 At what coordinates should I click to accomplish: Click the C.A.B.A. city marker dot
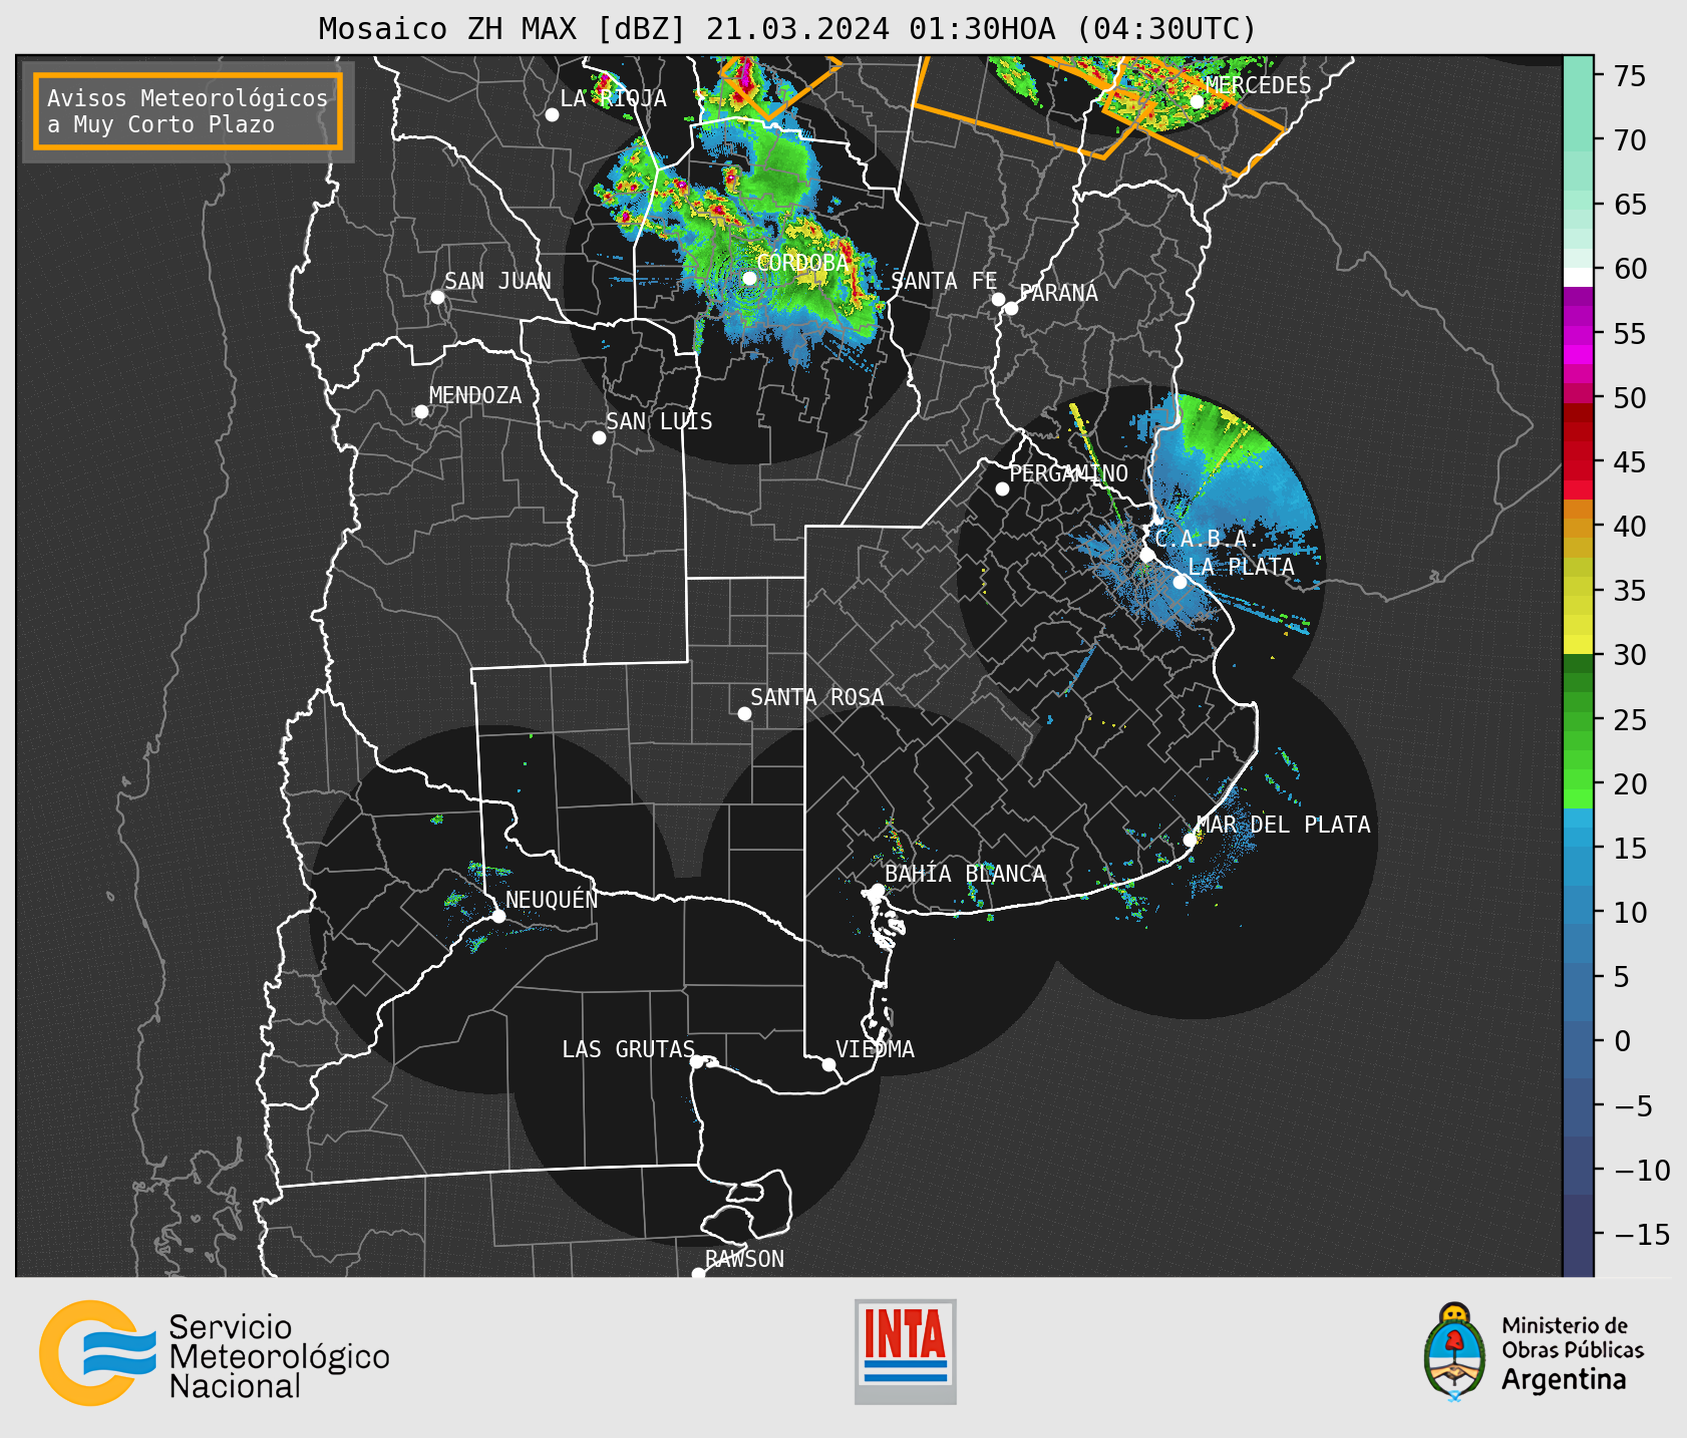[x=1147, y=555]
